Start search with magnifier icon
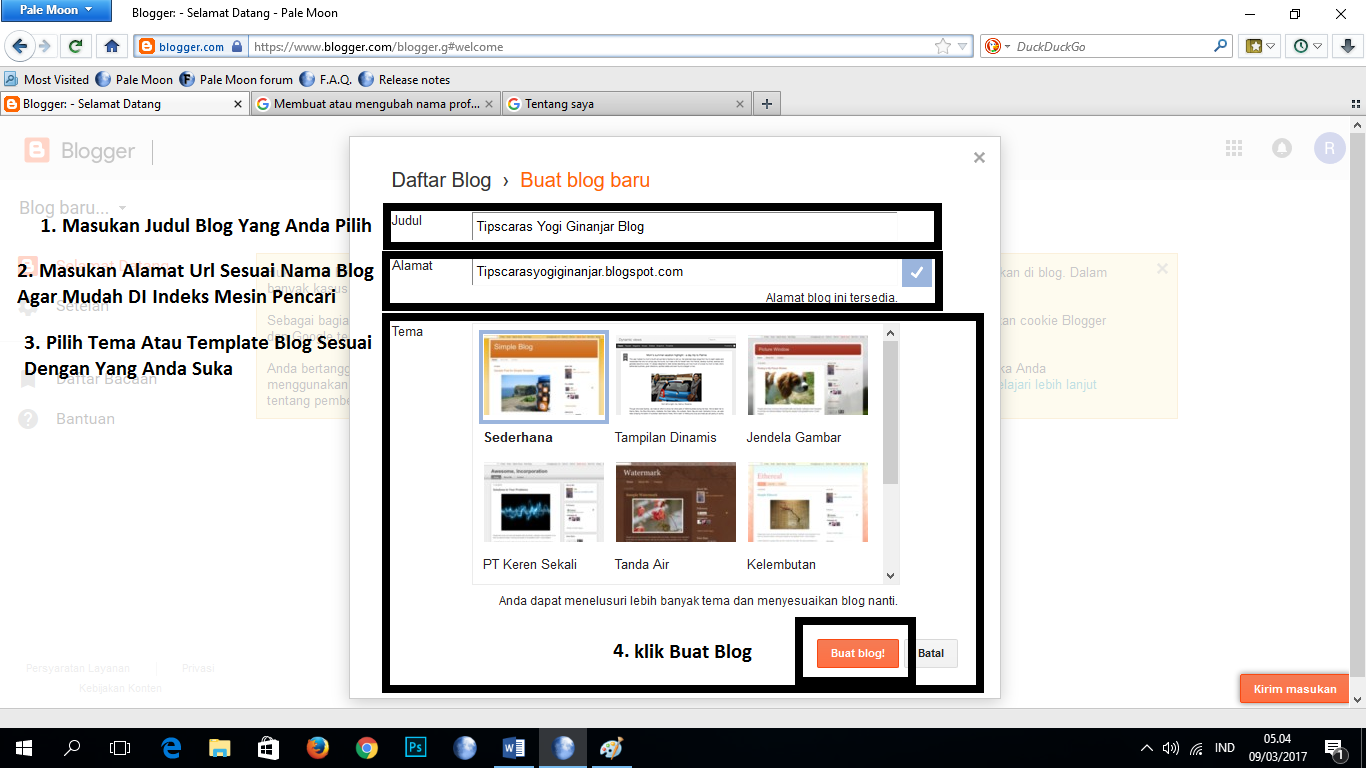This screenshot has height=768, width=1366. pyautogui.click(x=1220, y=46)
